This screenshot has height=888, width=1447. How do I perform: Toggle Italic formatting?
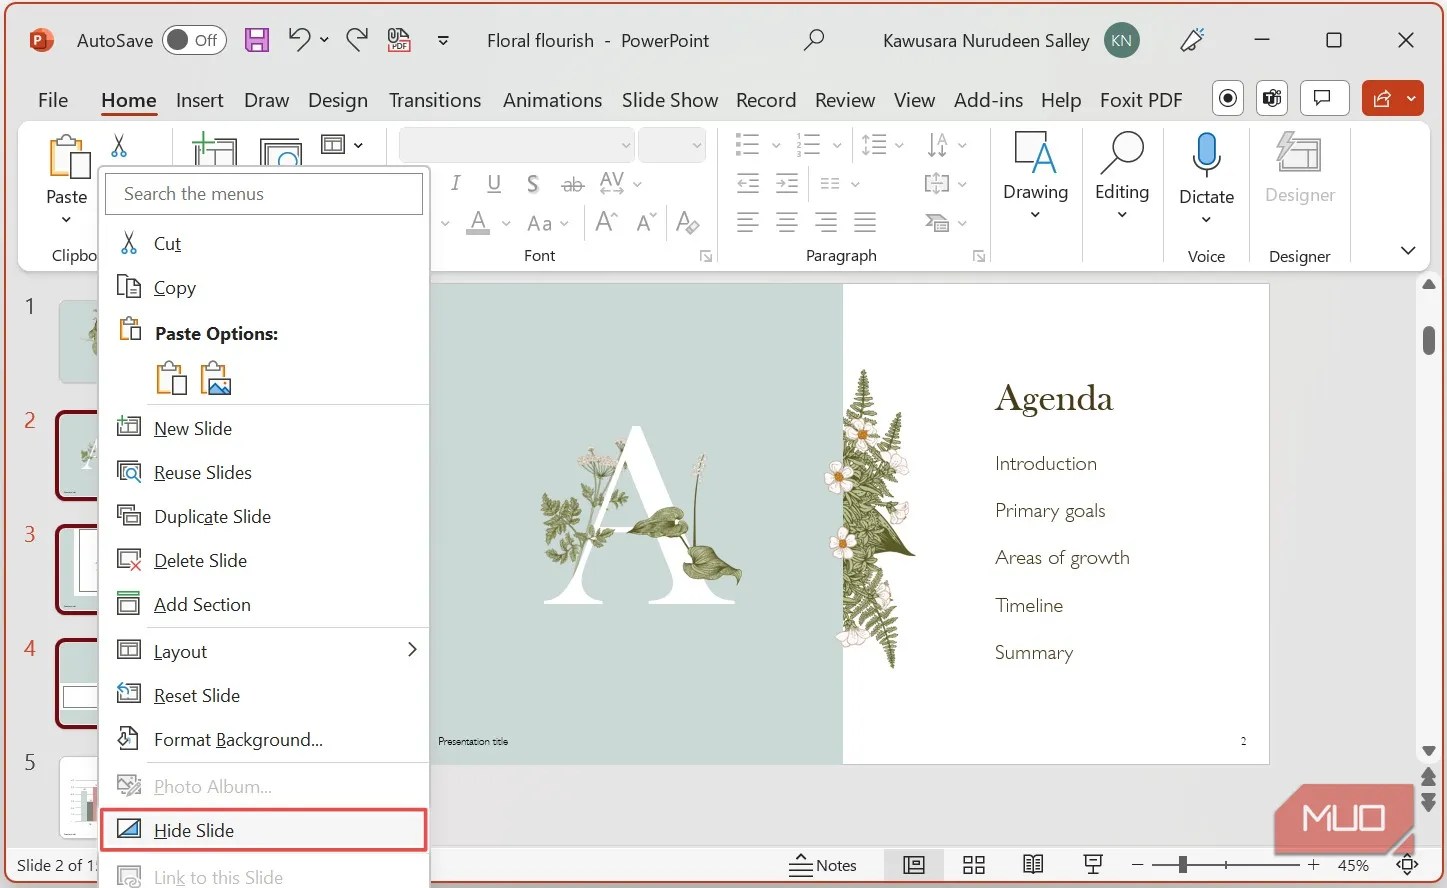456,183
